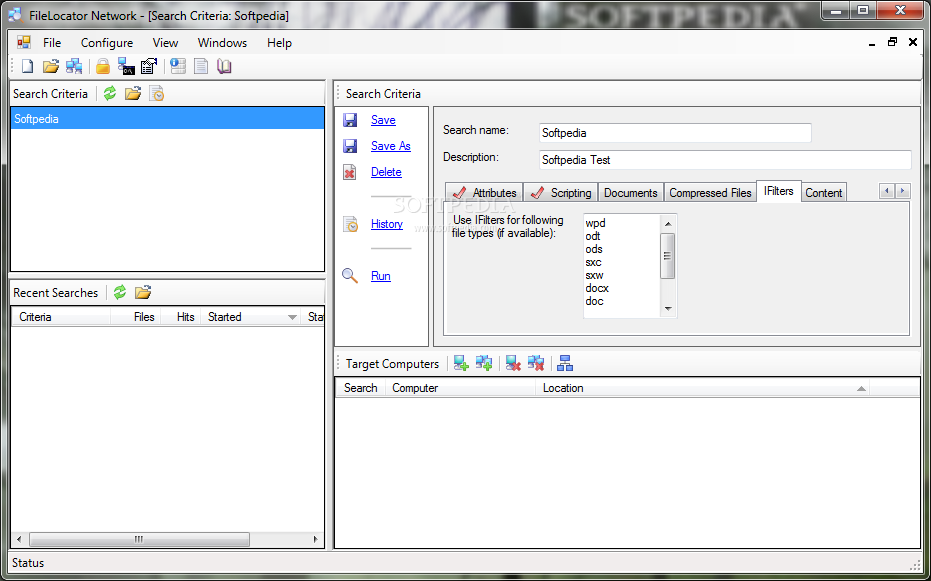Click the clipboard checklist toolbar icon
Image resolution: width=931 pixels, height=581 pixels.
148,66
